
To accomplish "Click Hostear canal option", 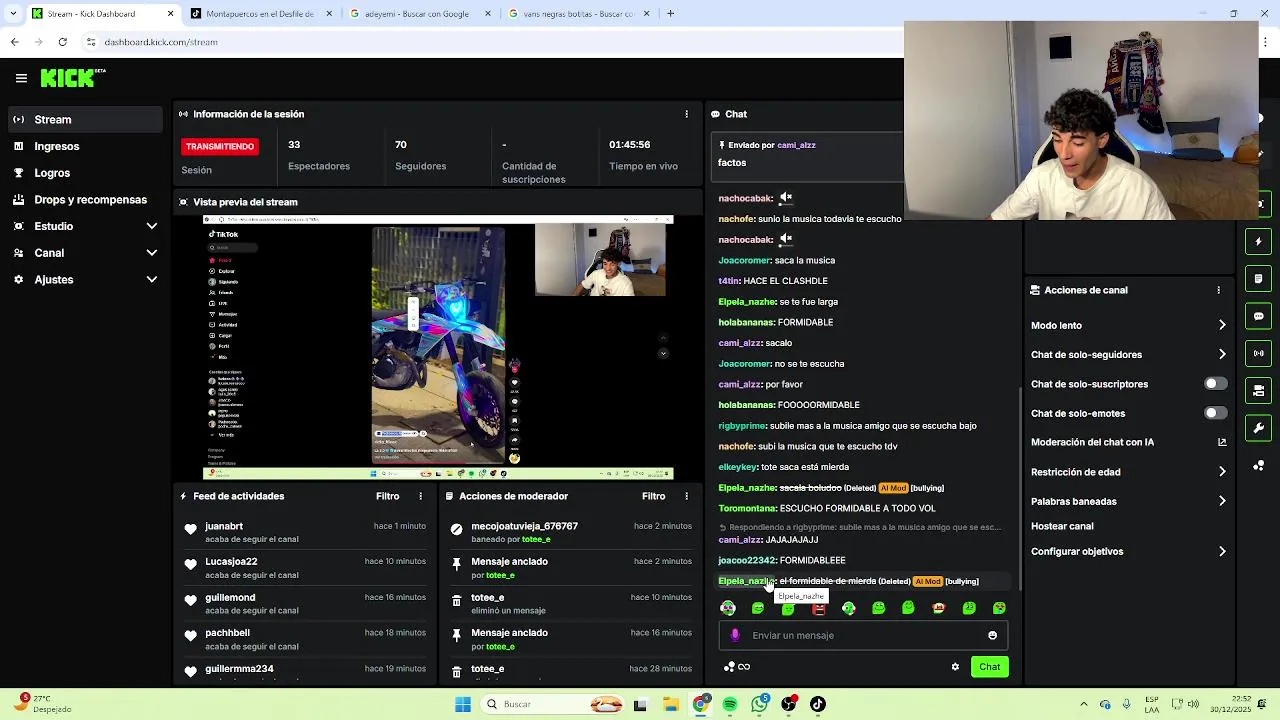I will pos(1062,526).
